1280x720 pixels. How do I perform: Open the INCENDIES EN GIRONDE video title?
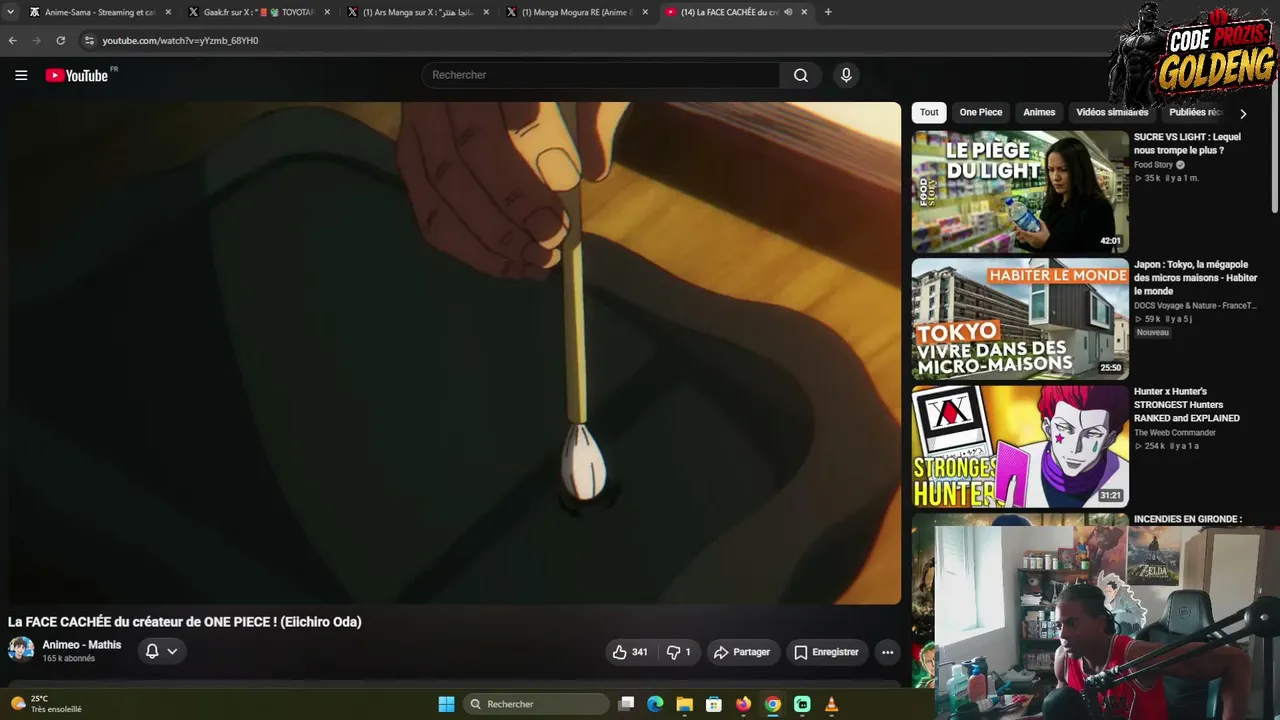pyautogui.click(x=1188, y=519)
